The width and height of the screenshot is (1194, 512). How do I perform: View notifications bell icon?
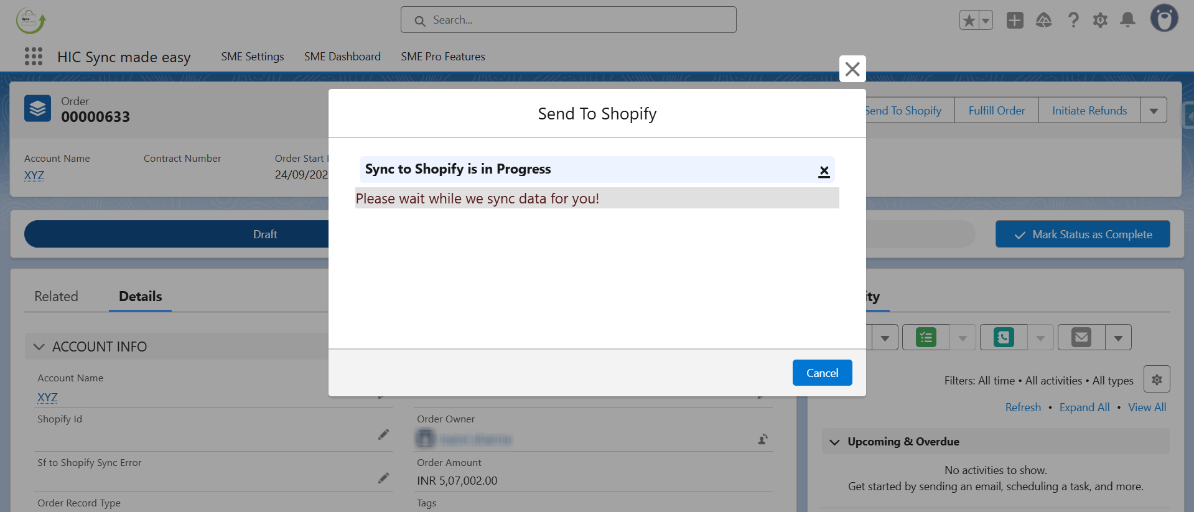pyautogui.click(x=1128, y=20)
